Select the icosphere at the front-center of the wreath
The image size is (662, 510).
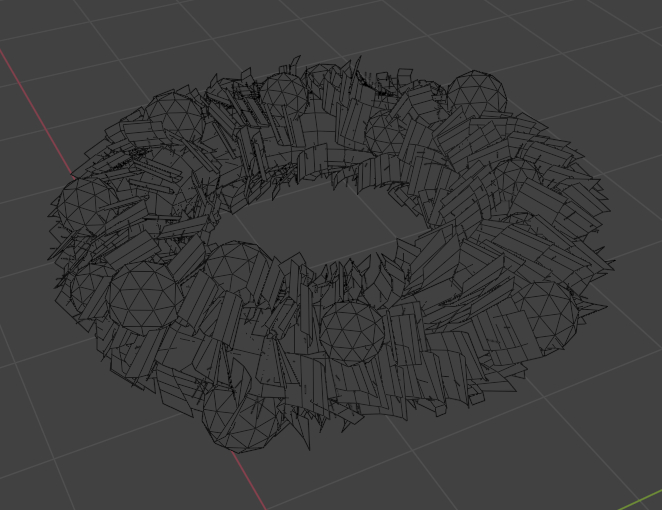351,331
